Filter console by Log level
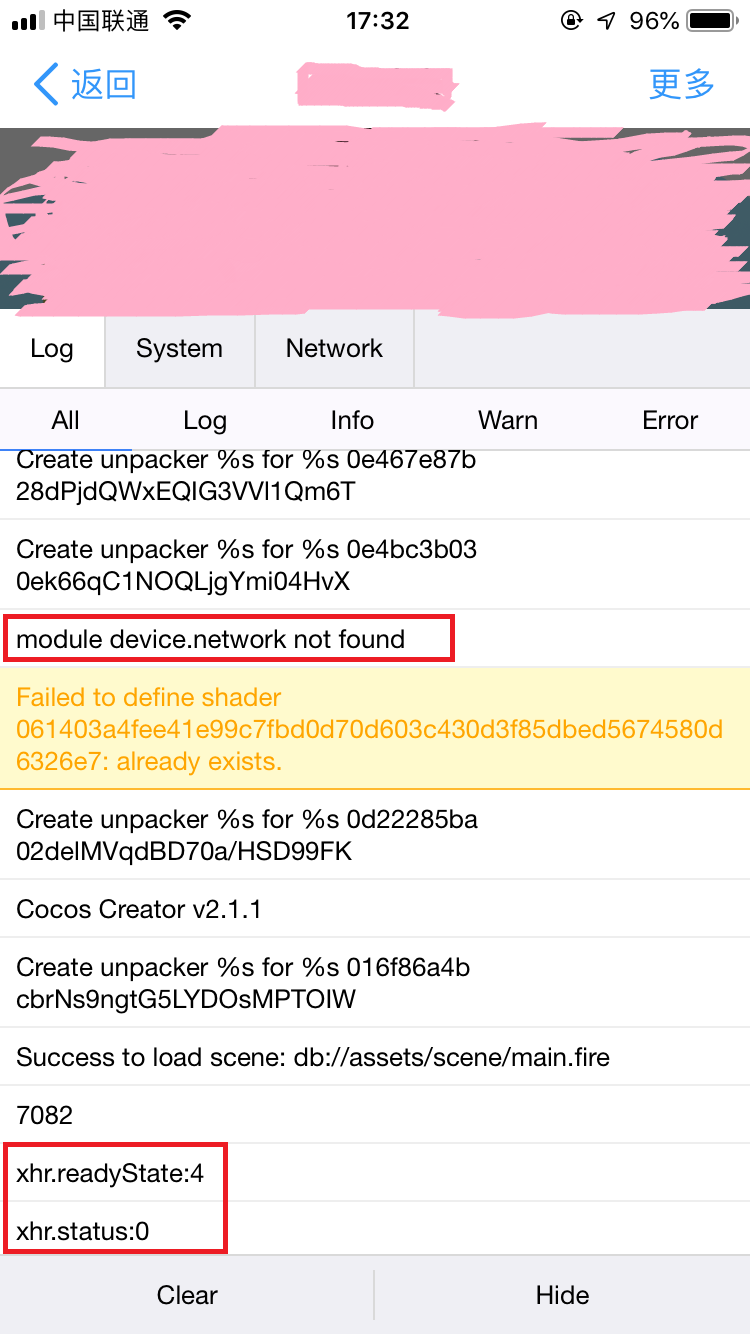 205,420
